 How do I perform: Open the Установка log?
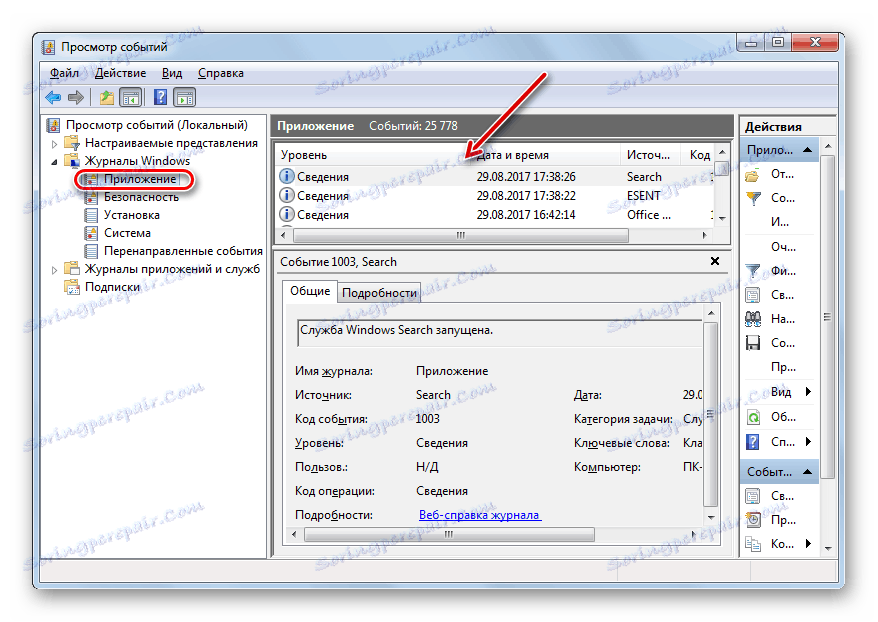coord(132,215)
